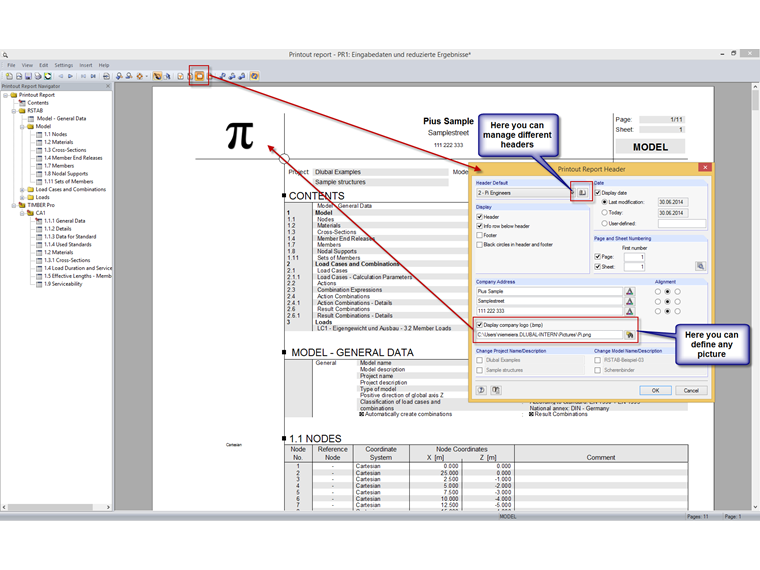
Task: Click the magnifier preview icon beside Sheet number
Action: [x=700, y=266]
